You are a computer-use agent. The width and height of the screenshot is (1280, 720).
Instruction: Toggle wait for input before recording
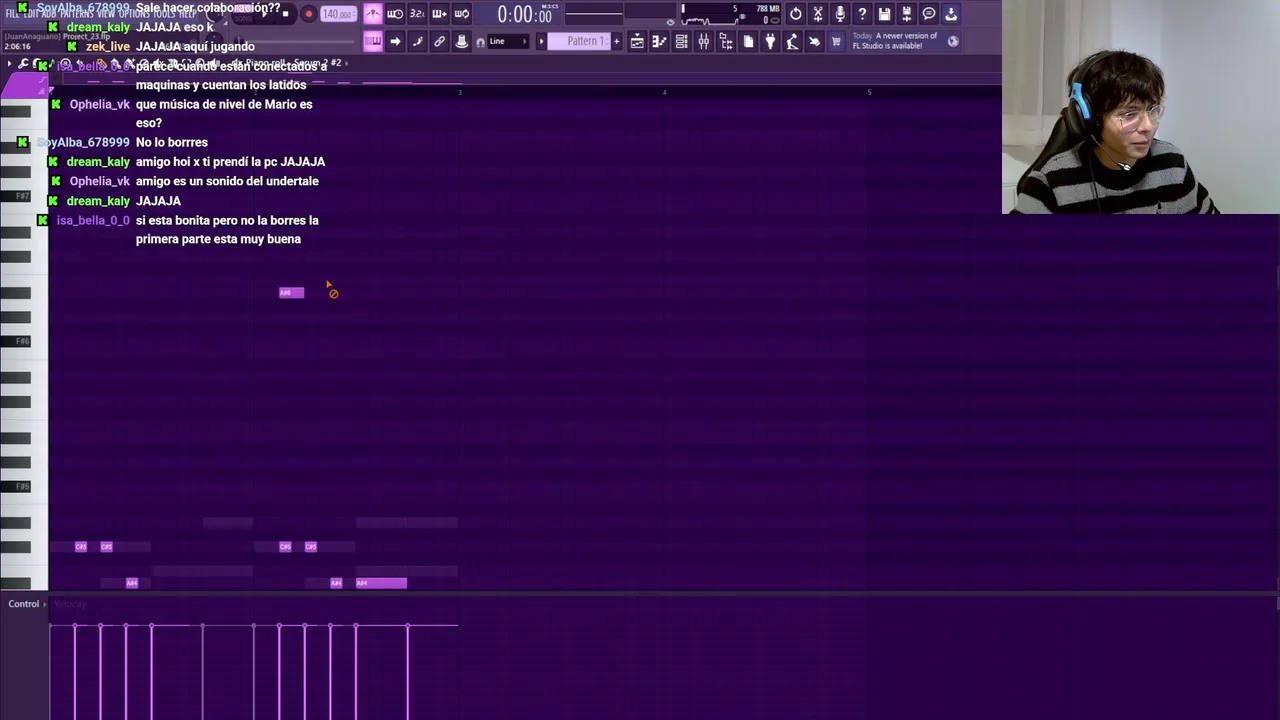click(x=395, y=14)
